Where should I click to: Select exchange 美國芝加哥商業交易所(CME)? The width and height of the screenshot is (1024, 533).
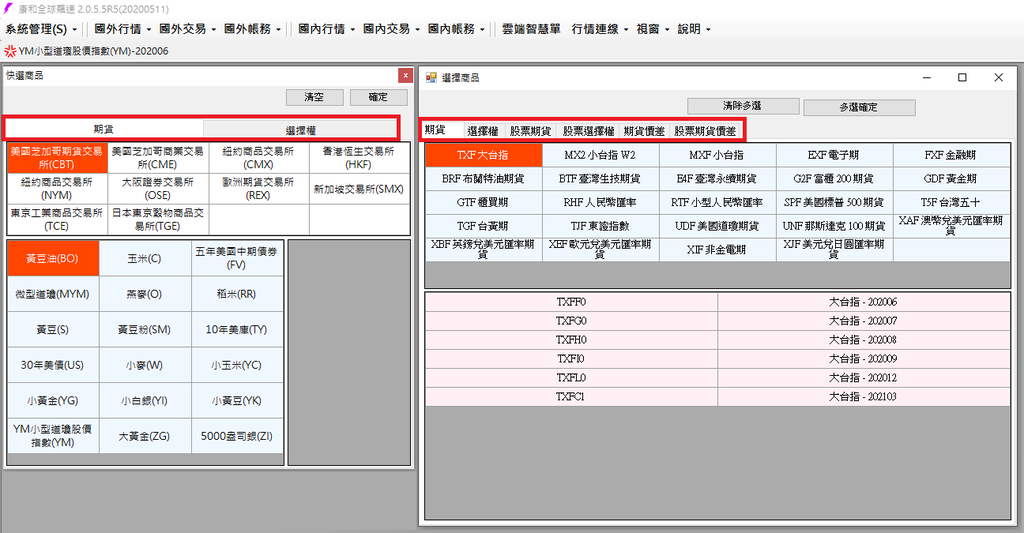(x=158, y=158)
